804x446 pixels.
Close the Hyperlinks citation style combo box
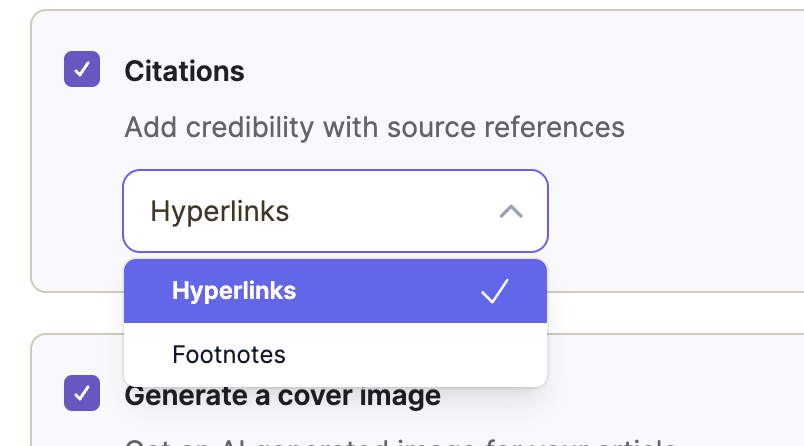tap(335, 211)
